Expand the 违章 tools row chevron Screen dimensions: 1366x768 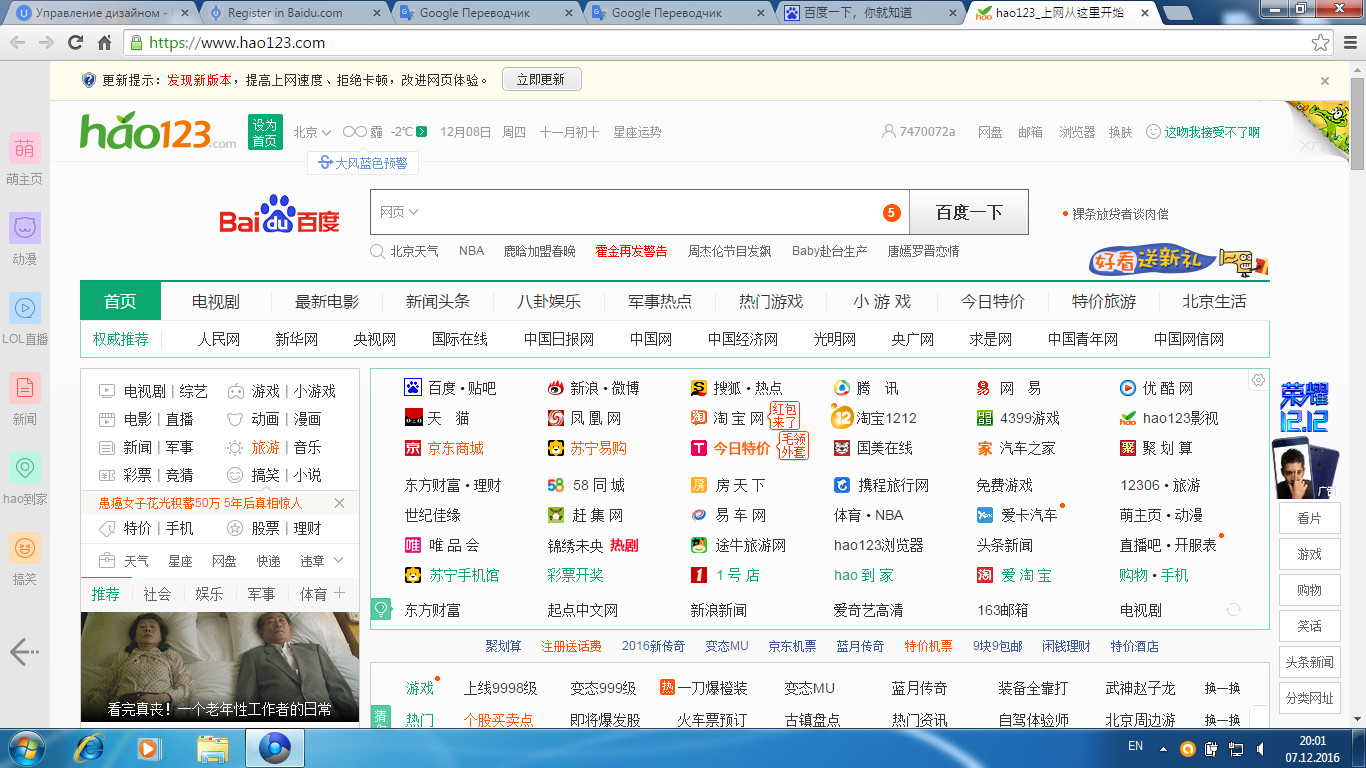click(338, 561)
